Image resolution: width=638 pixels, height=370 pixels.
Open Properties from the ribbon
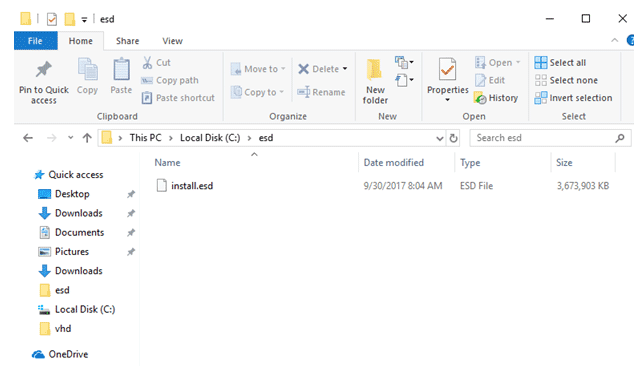448,76
